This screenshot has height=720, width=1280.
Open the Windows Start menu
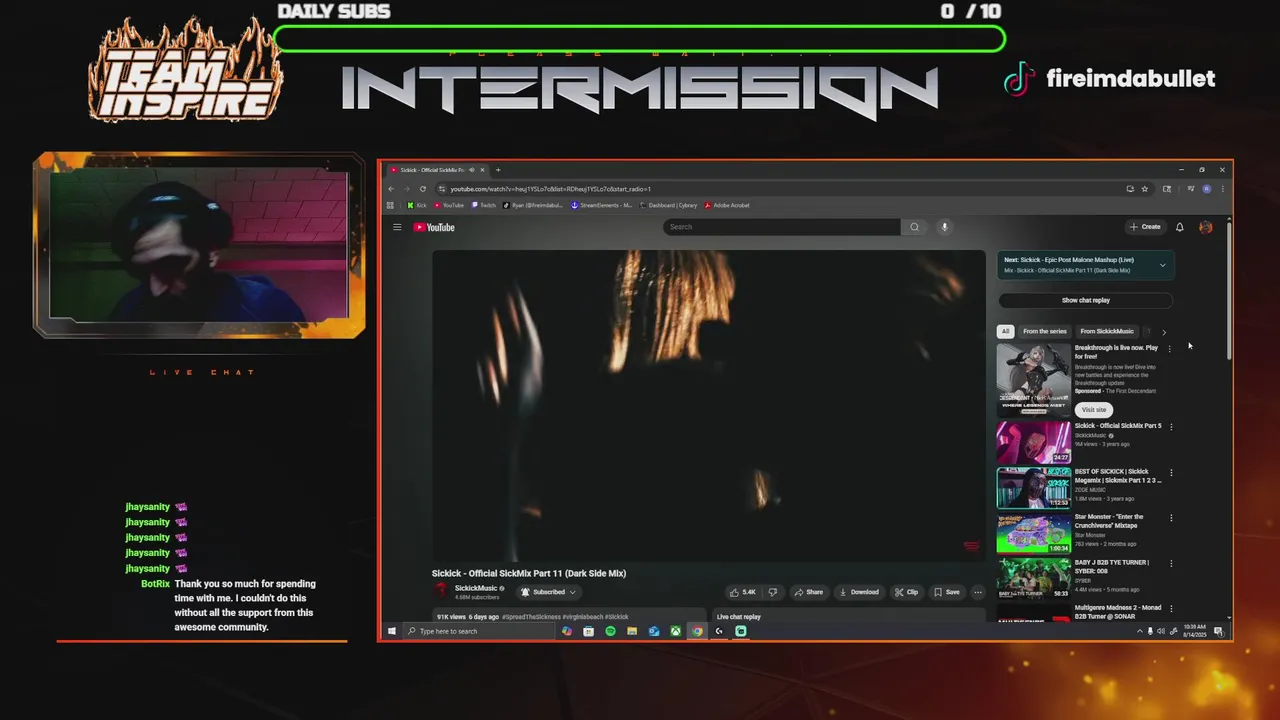392,631
